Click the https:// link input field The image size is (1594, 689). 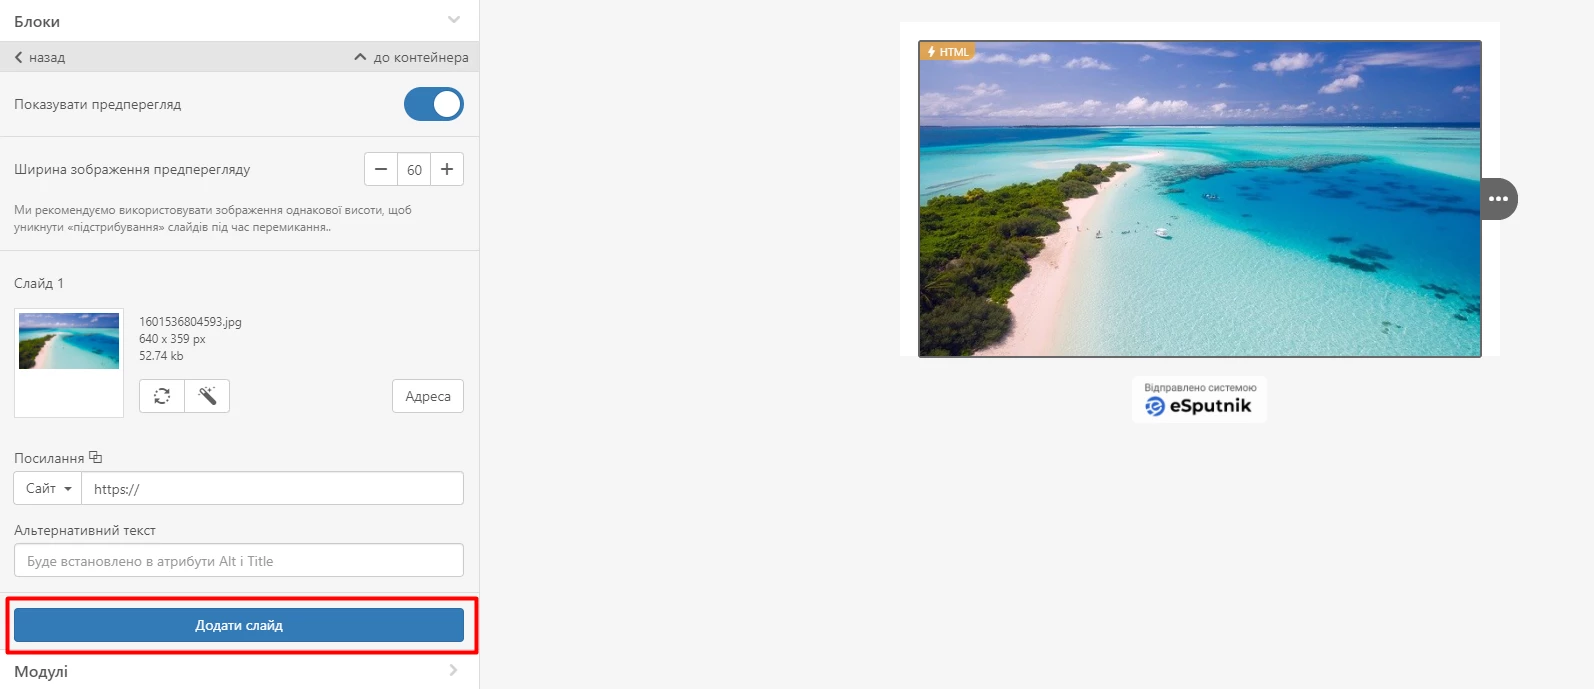(272, 488)
